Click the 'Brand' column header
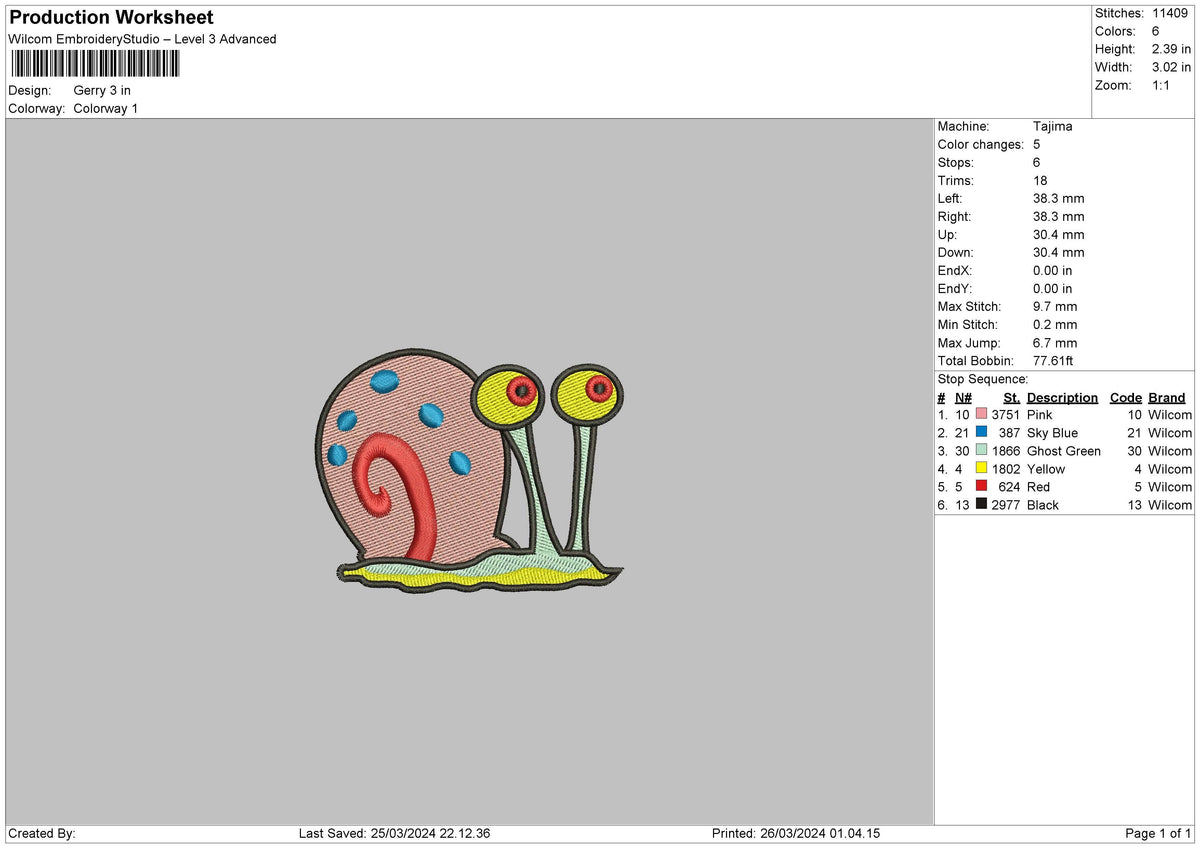 (x=1167, y=397)
